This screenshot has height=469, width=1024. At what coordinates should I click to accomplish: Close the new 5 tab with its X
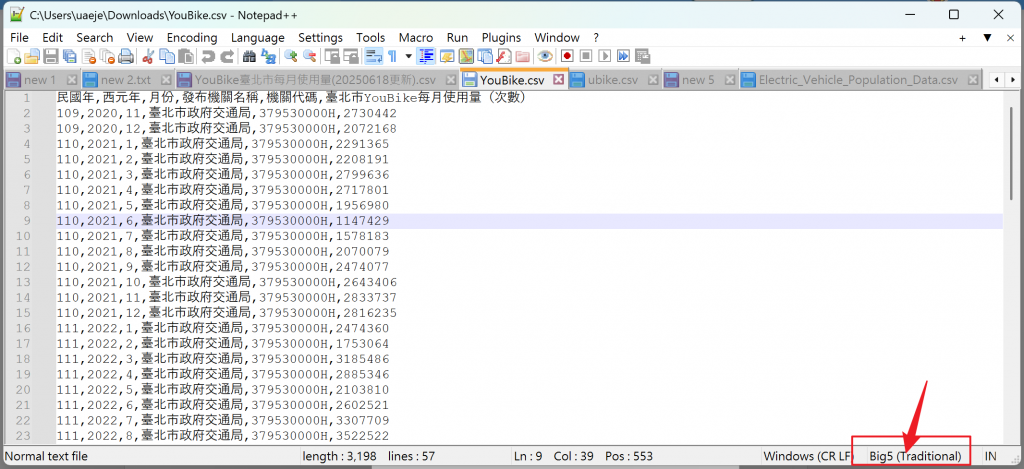click(x=729, y=80)
